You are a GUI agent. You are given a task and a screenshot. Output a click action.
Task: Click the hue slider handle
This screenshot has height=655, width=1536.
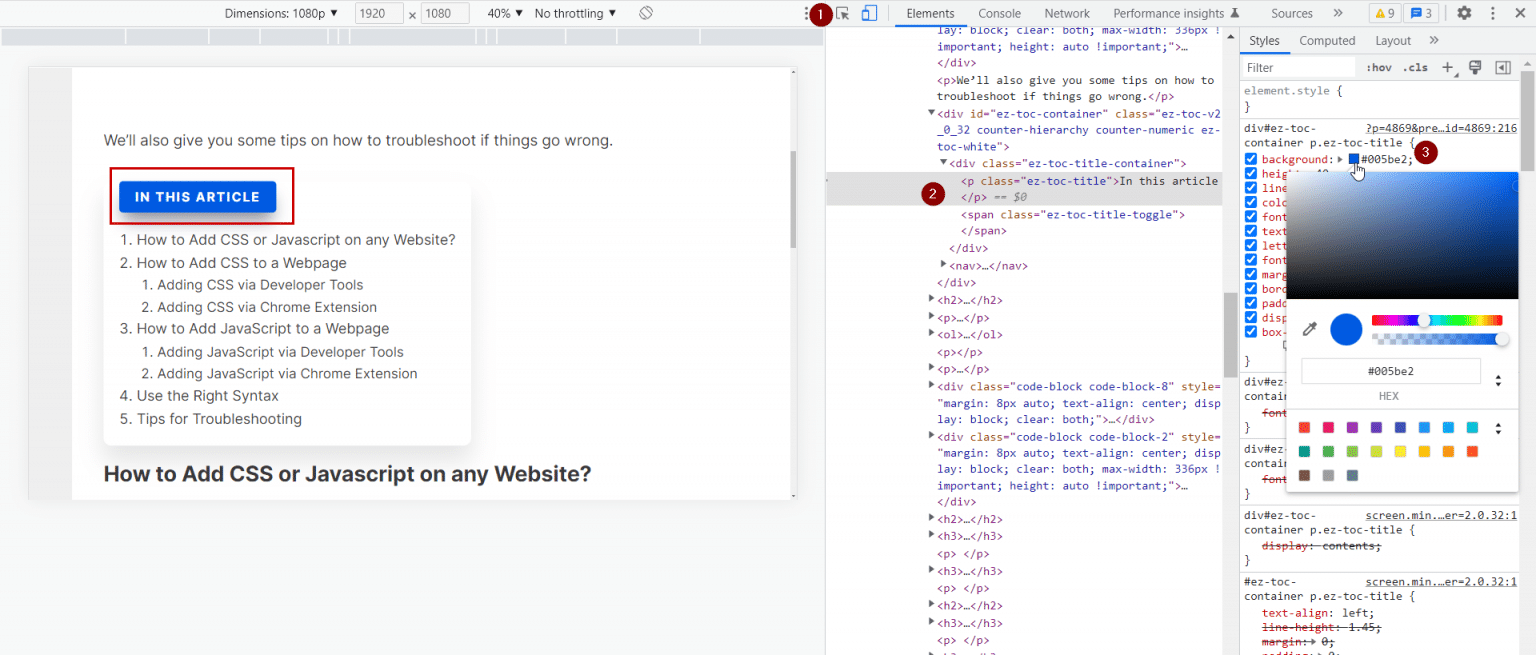click(1424, 320)
